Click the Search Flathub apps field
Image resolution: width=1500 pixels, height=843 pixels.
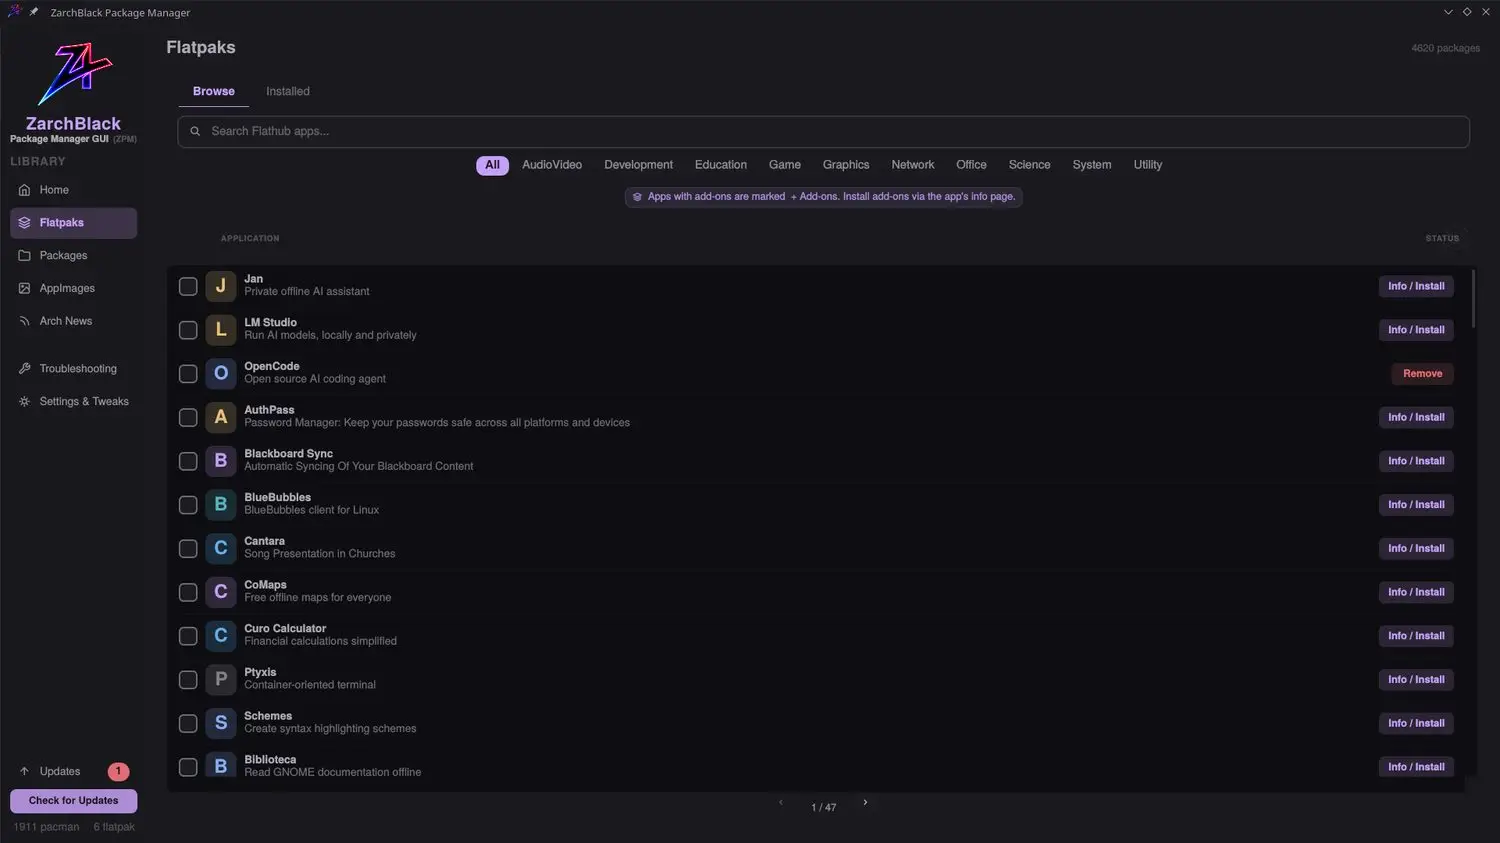823,131
